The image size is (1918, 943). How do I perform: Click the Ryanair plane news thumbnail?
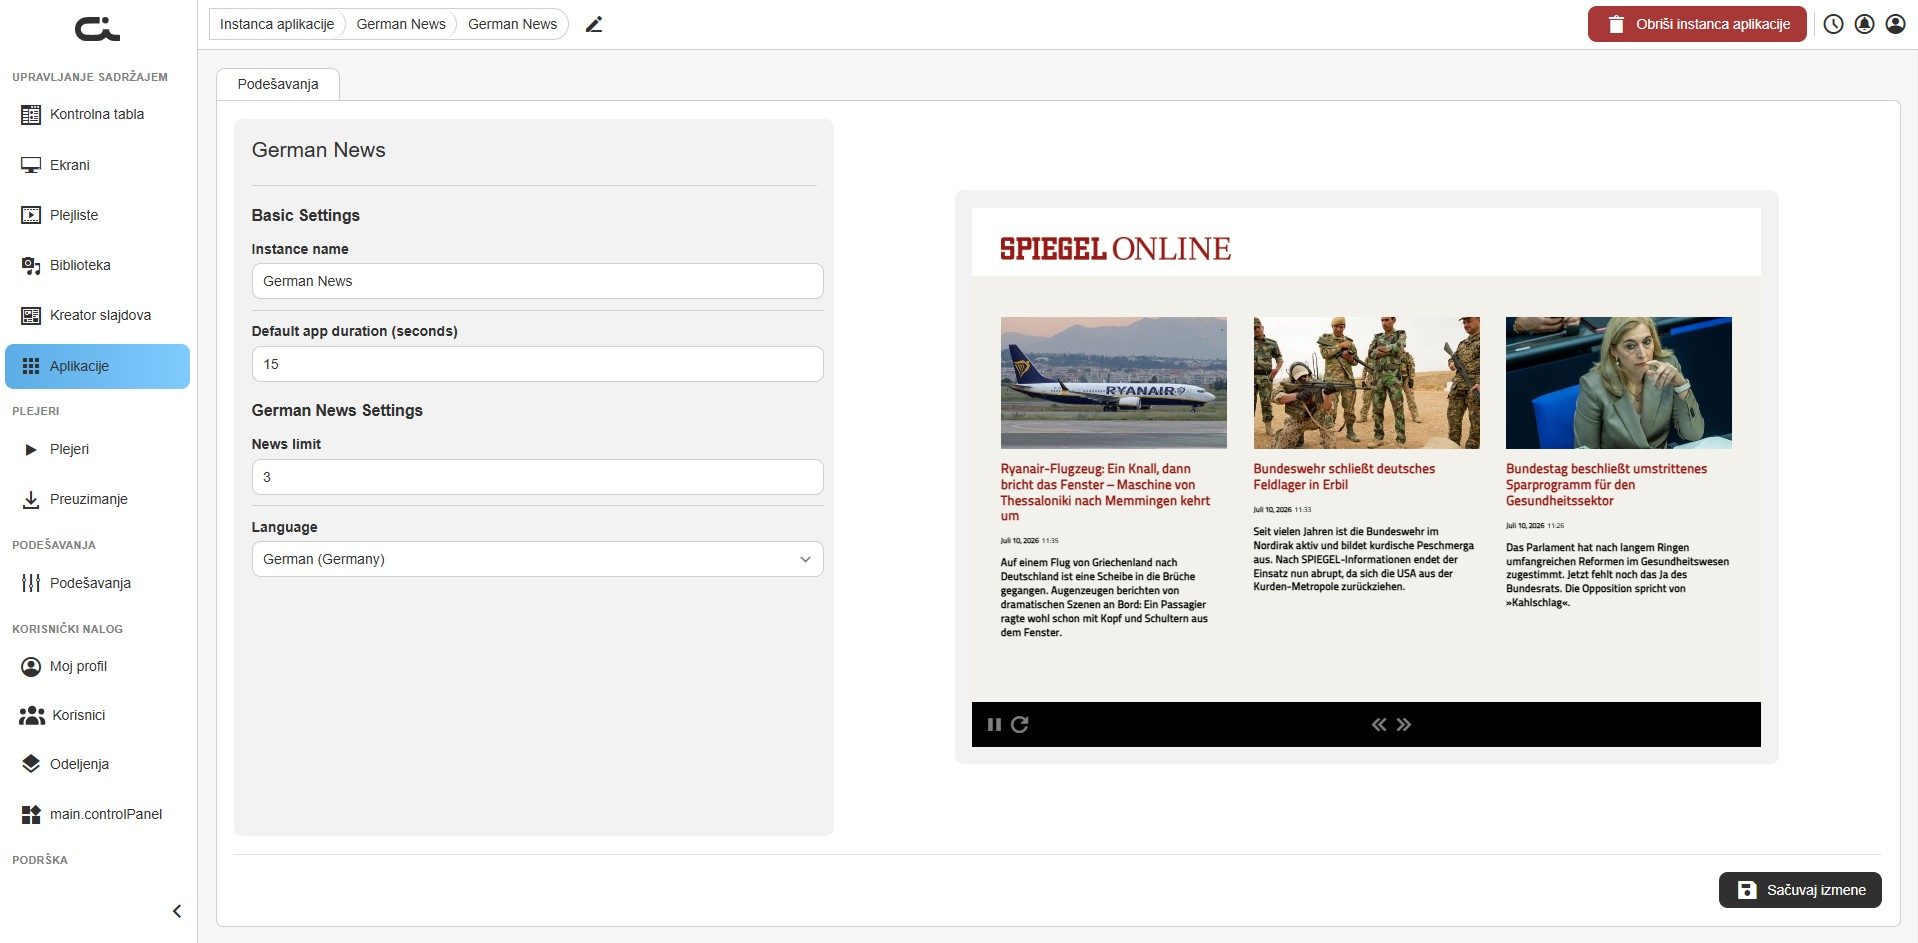pos(1113,383)
